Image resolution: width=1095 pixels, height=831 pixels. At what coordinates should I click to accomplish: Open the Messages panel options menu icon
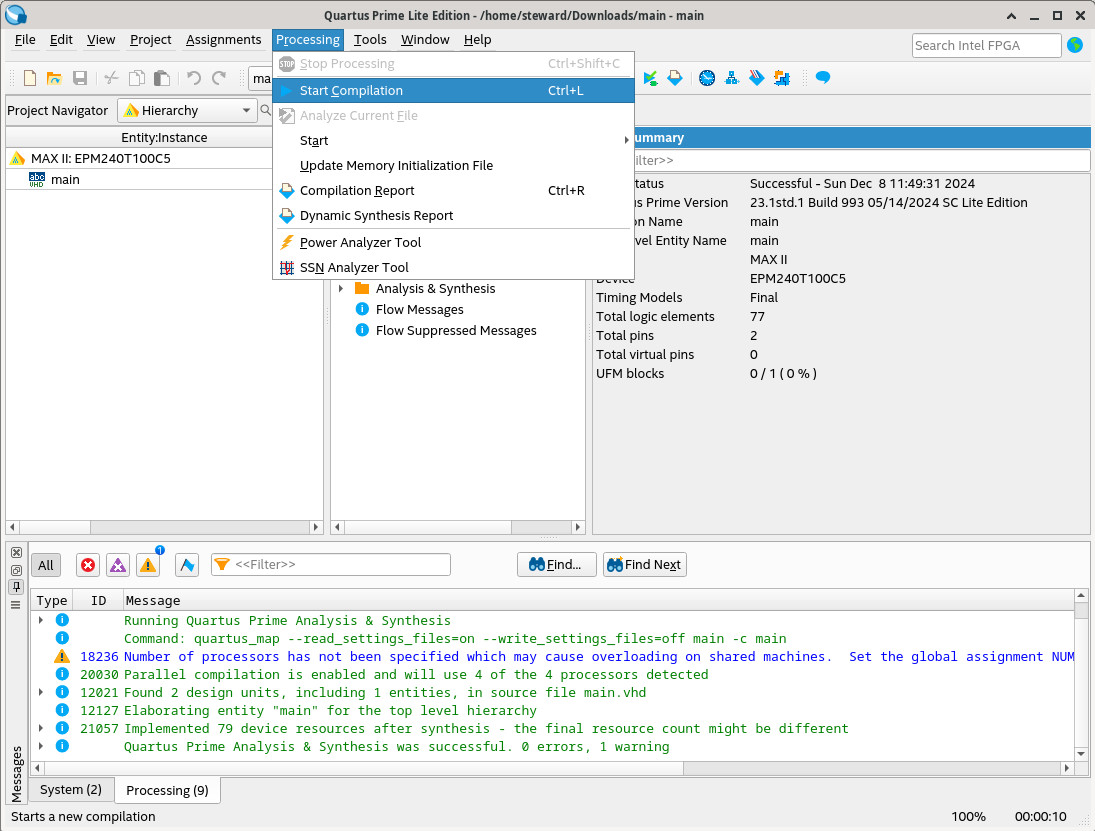[16, 605]
